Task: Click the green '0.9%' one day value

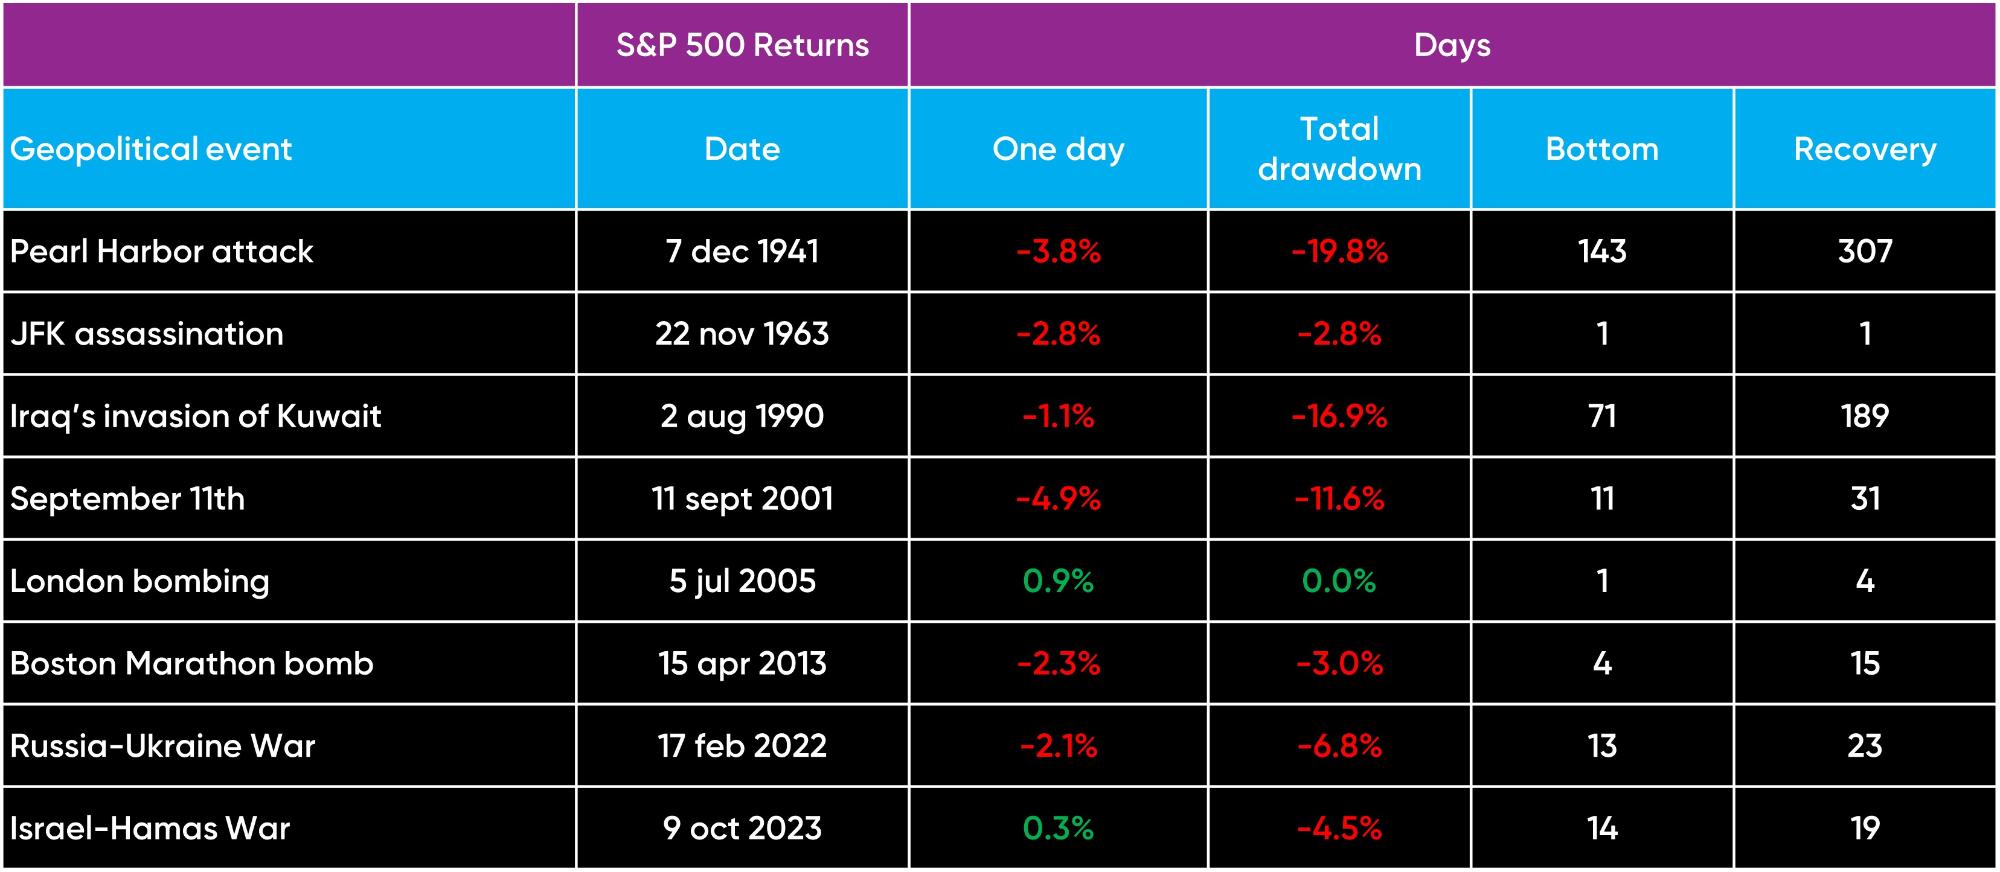Action: [x=1058, y=581]
